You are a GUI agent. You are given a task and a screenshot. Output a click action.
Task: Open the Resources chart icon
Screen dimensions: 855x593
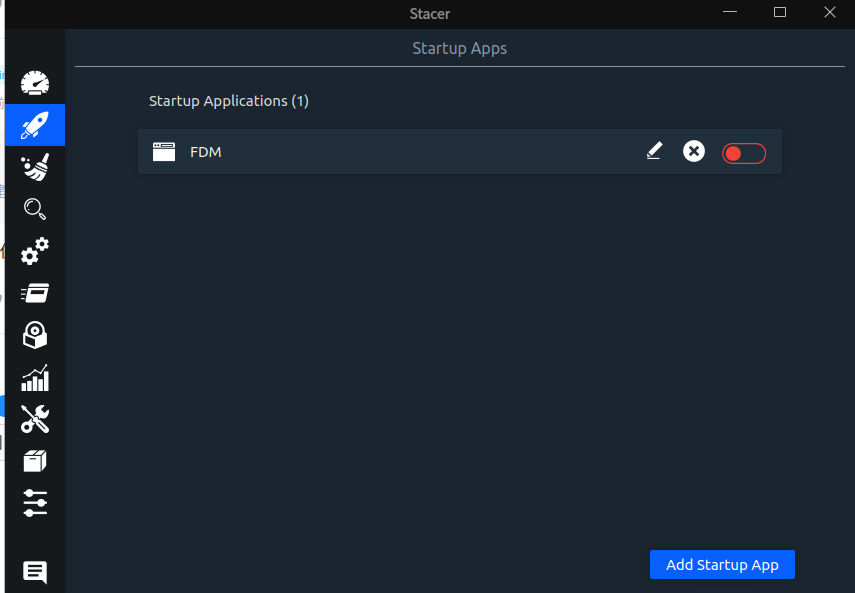[x=35, y=377]
